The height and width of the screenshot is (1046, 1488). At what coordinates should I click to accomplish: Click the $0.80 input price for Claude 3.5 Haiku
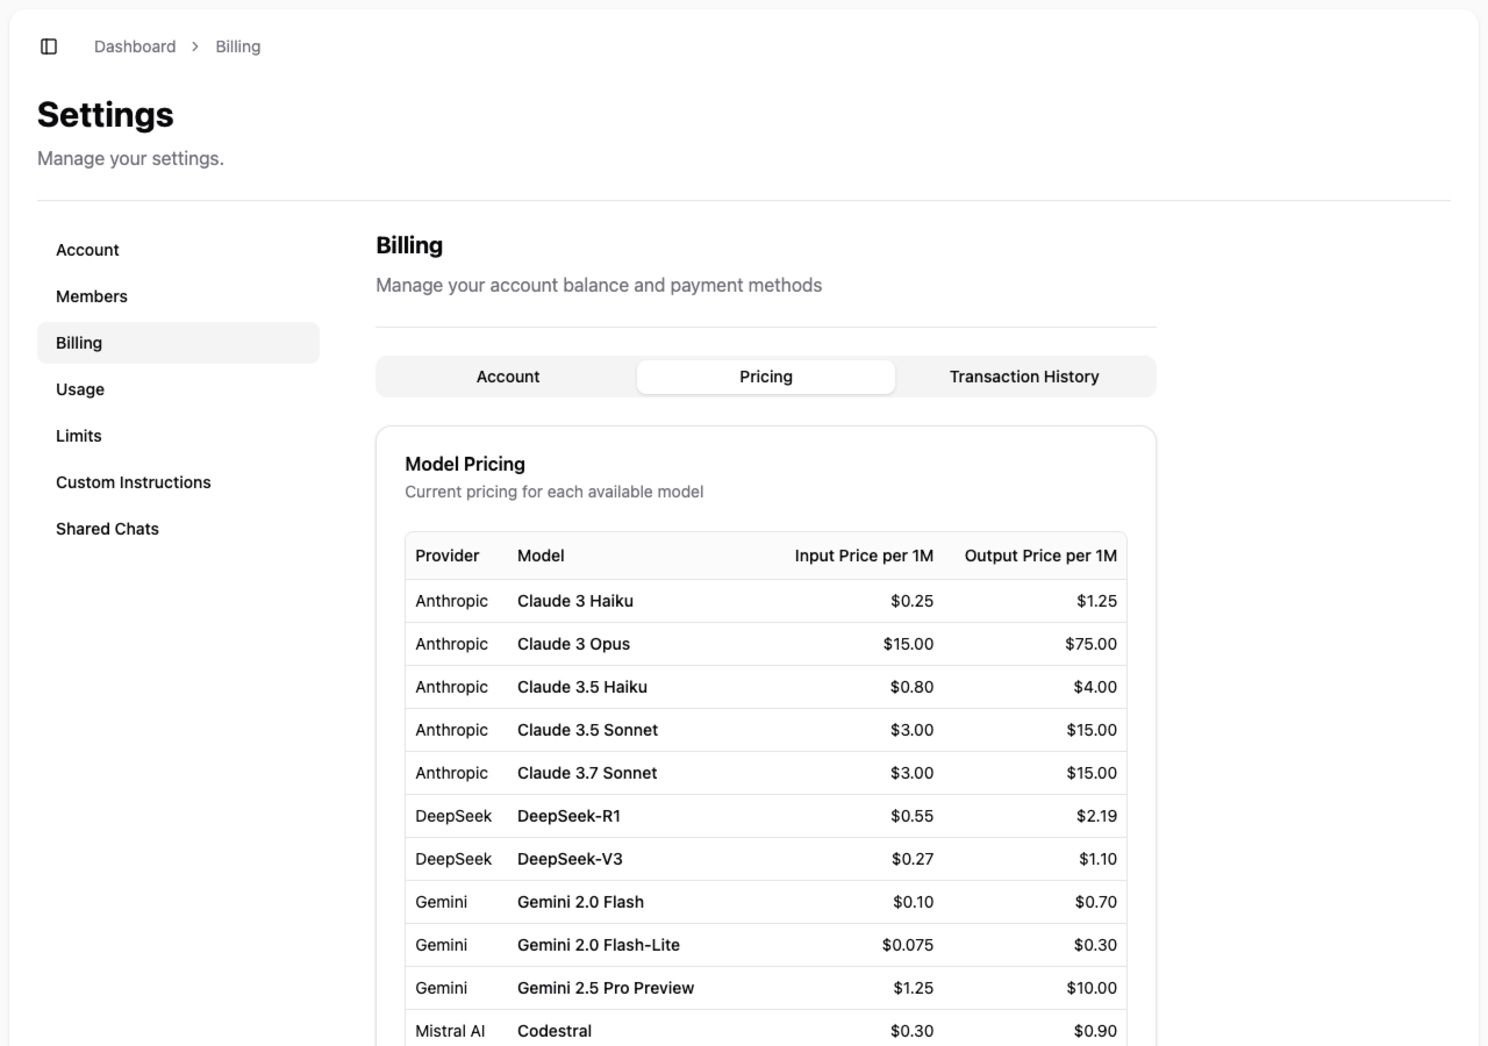[912, 687]
